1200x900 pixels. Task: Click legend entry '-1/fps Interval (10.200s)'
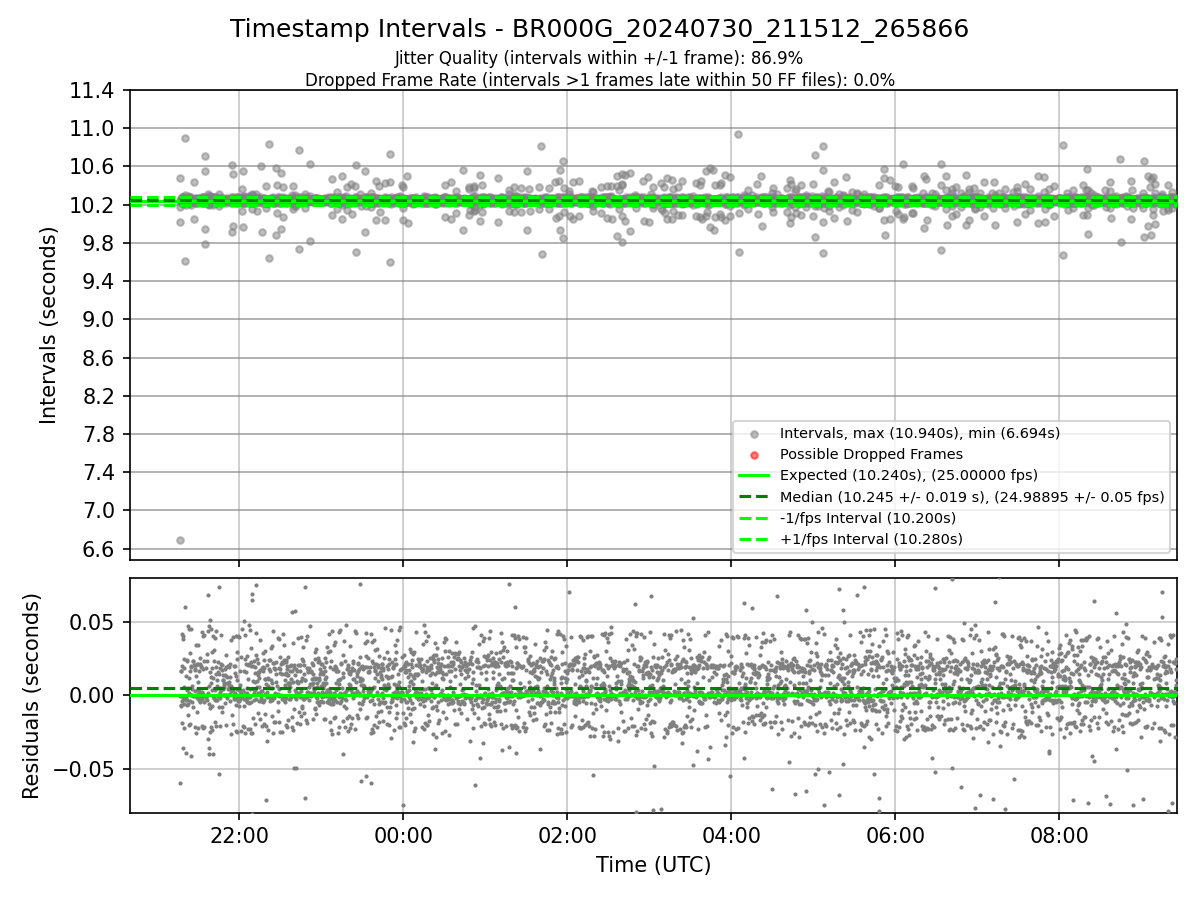coord(868,518)
